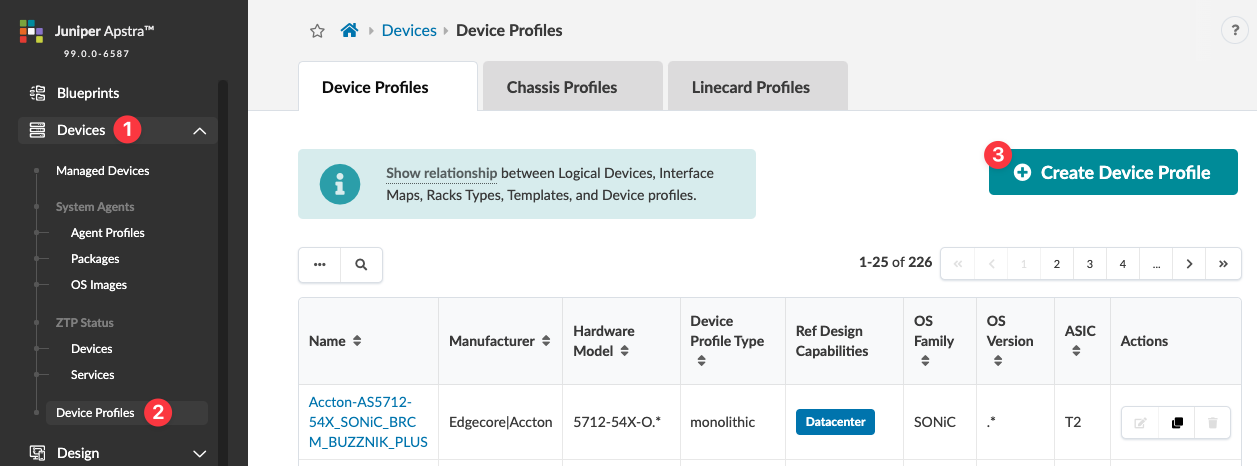
Task: Sort table by Manufacturer column arrows
Action: point(546,341)
